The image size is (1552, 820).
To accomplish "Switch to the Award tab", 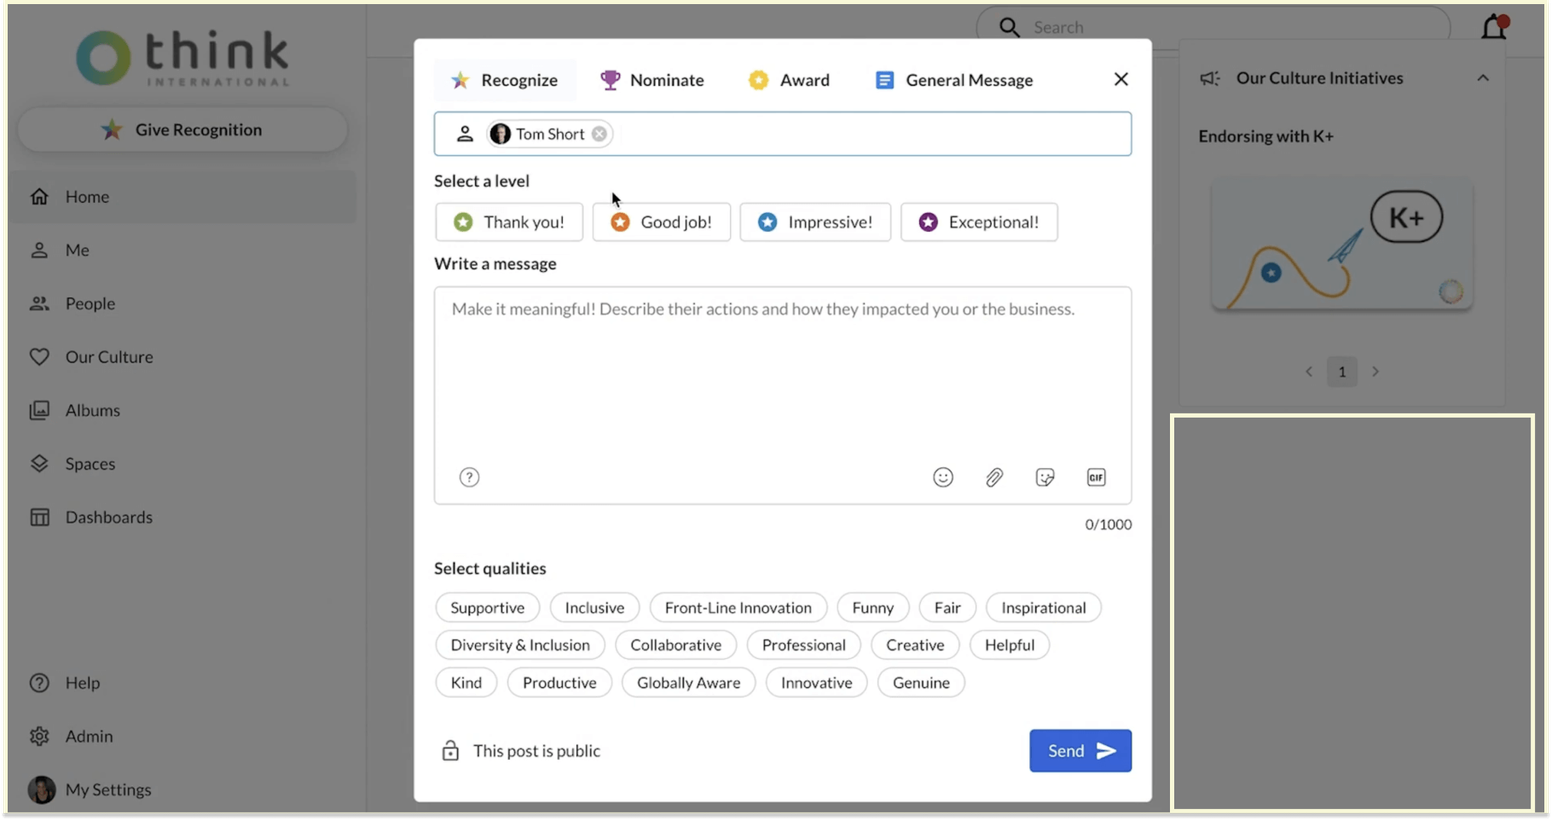I will point(789,80).
